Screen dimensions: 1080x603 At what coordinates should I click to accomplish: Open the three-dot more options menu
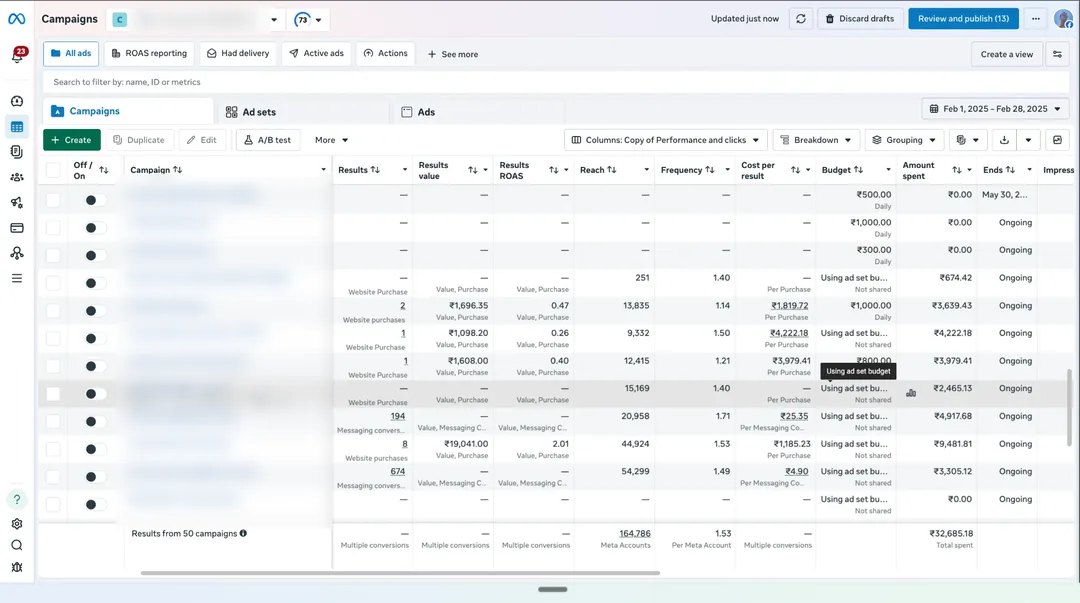click(x=1036, y=19)
